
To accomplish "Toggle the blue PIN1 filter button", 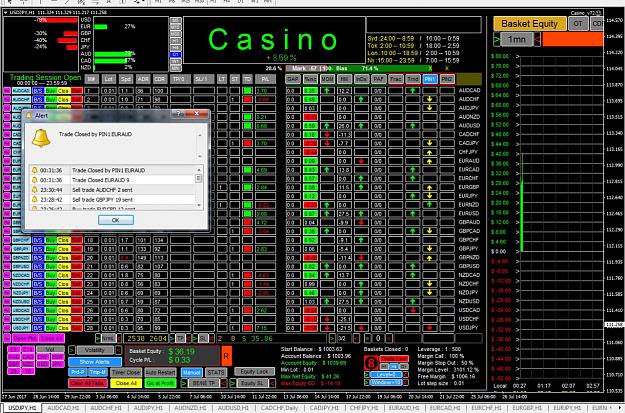I will pyautogui.click(x=430, y=79).
